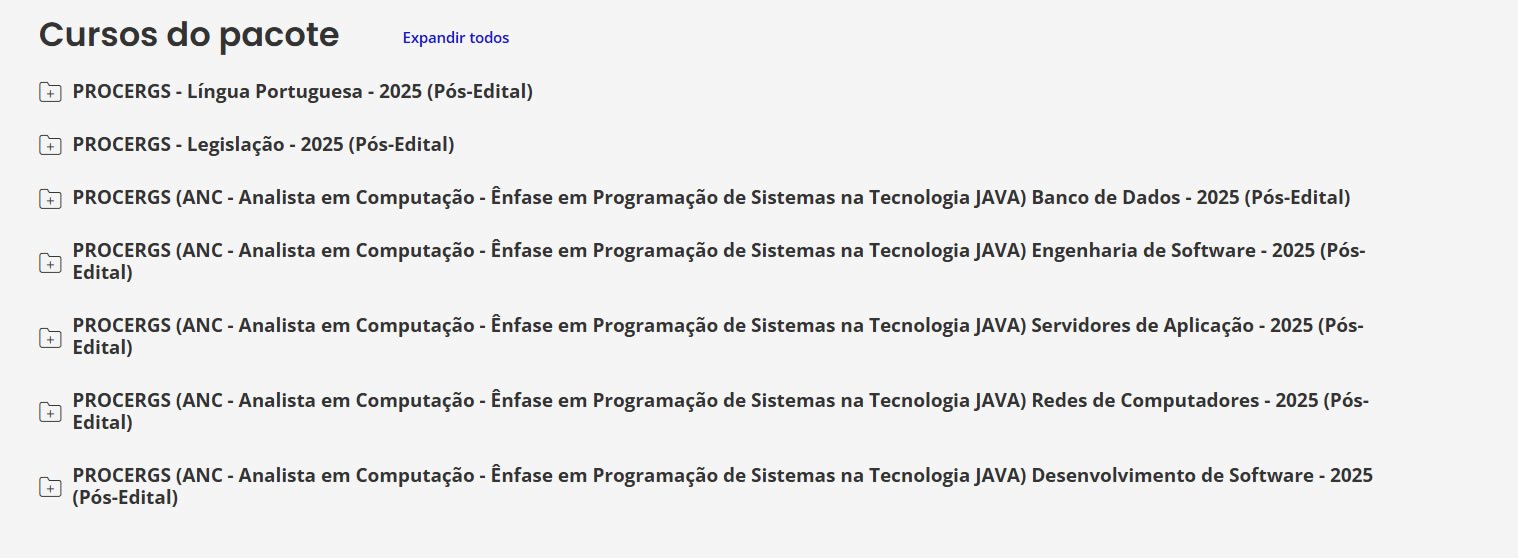This screenshot has height=558, width=1518.
Task: Click the 'Cursos do pacote' heading
Action: point(189,35)
